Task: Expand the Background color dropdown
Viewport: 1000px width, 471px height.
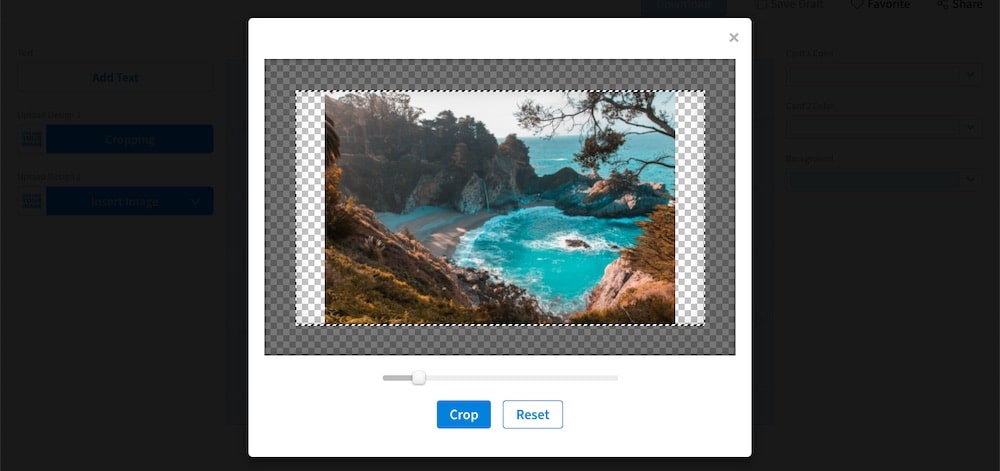Action: click(970, 180)
